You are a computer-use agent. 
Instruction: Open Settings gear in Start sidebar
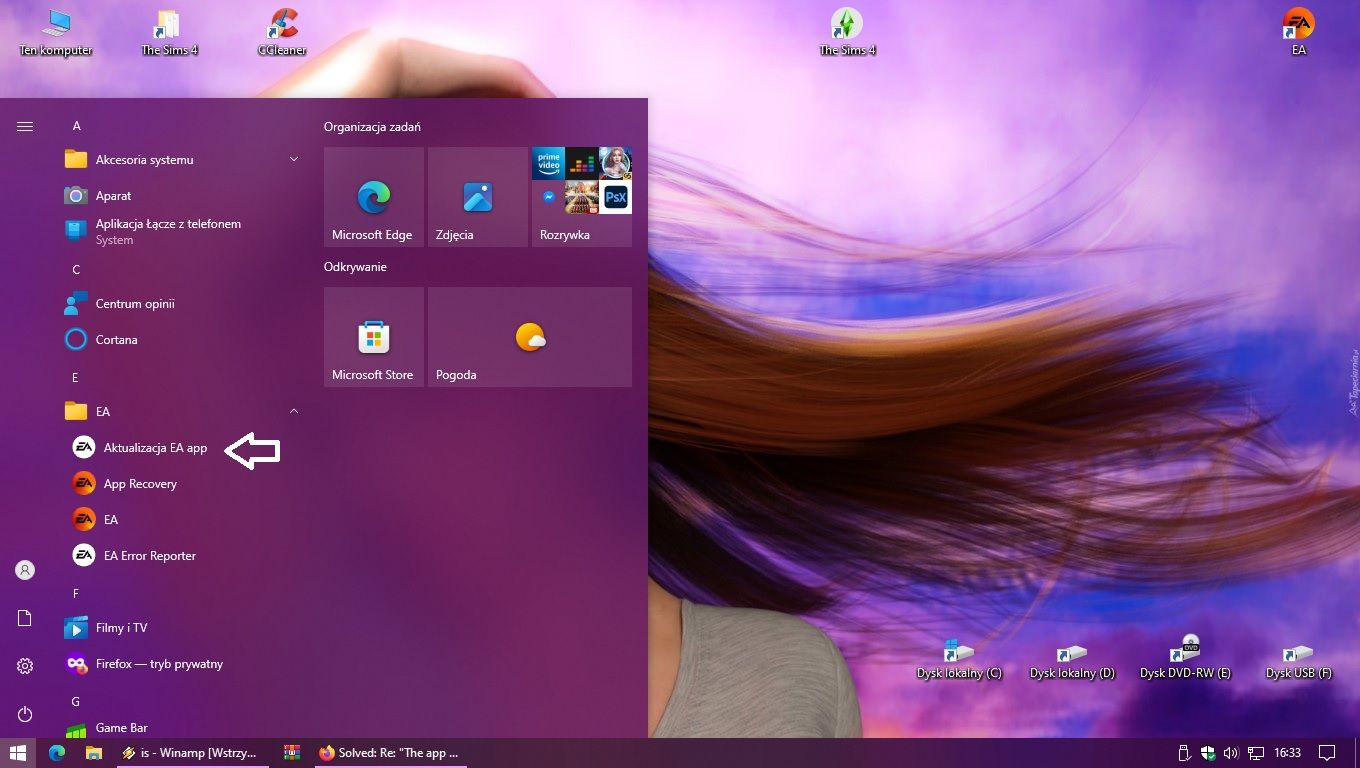(x=25, y=666)
